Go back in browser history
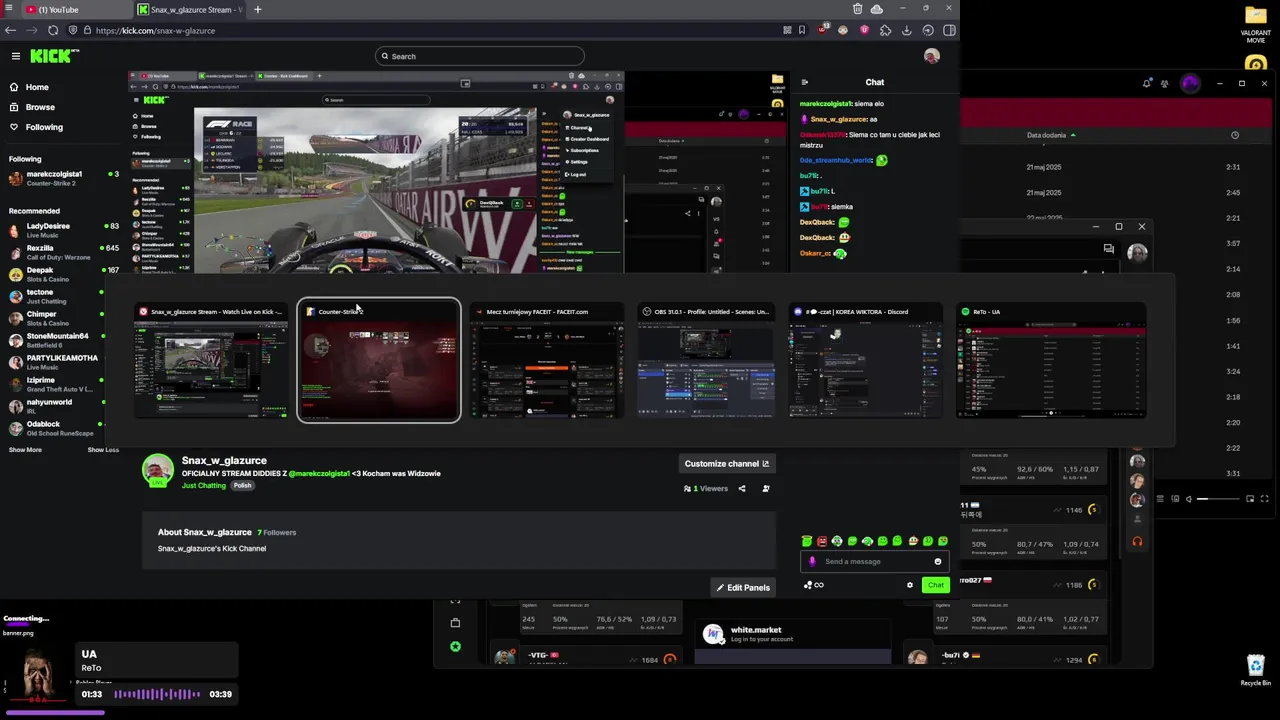The image size is (1280, 720). pos(10,30)
